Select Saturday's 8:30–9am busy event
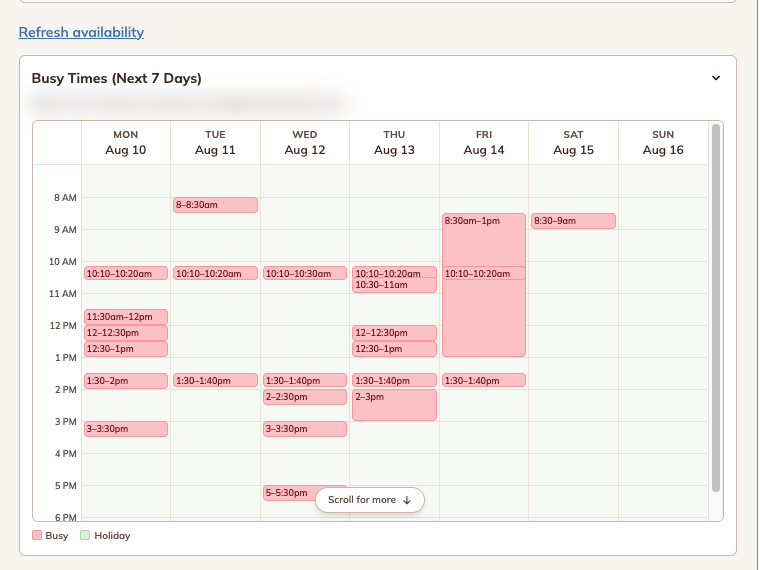The height and width of the screenshot is (570, 760). [573, 221]
